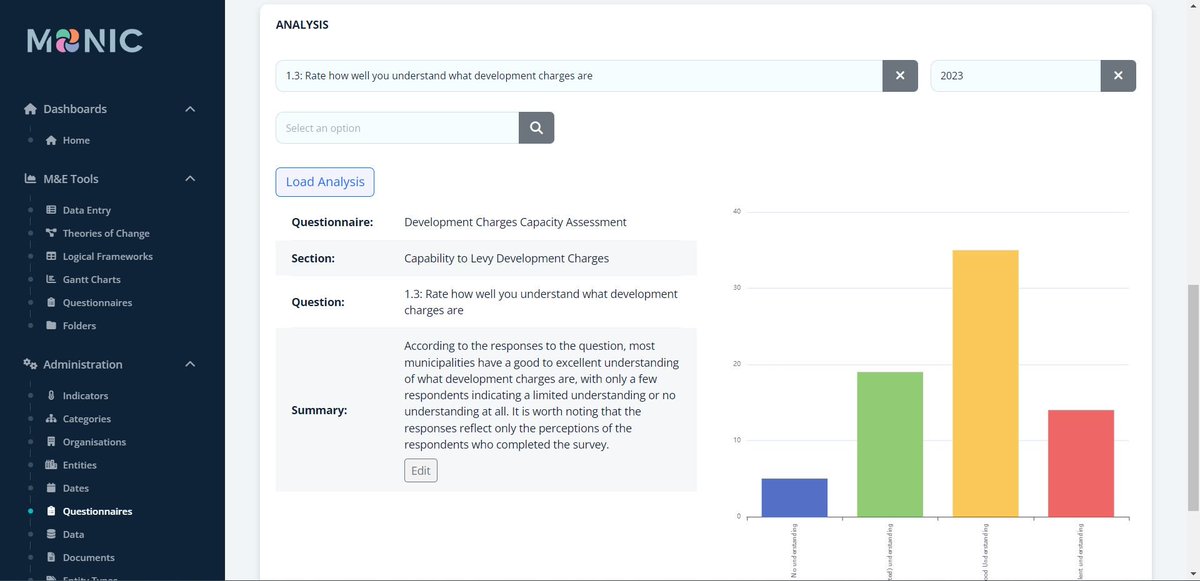Click the yellow Good Understanding bar
The width and height of the screenshot is (1200, 581).
(985, 384)
